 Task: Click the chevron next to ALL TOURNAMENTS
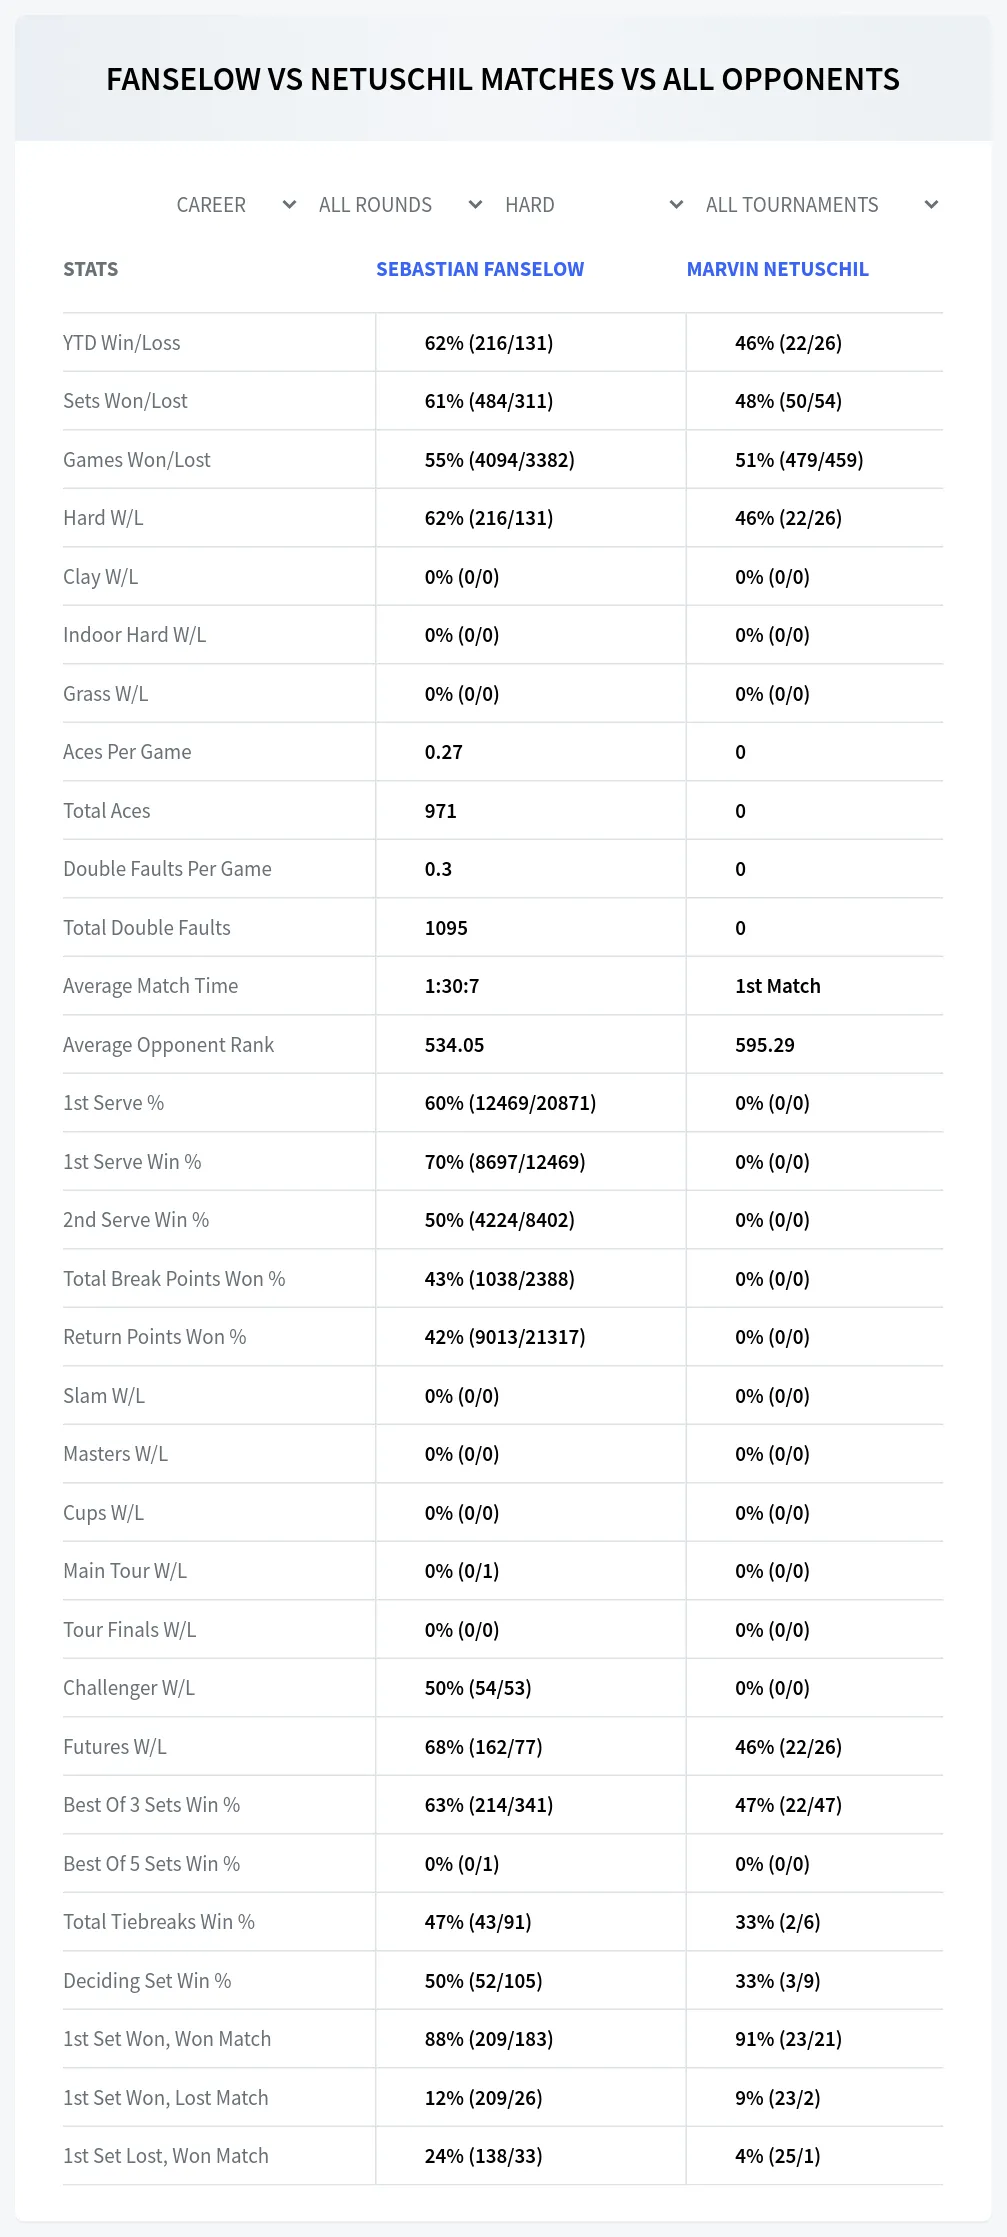[931, 205]
